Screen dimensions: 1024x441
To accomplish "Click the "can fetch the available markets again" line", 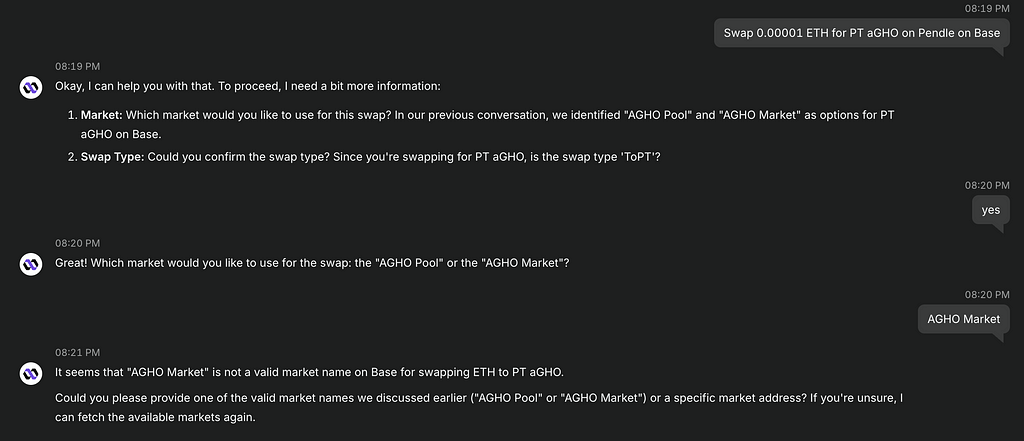I will (155, 416).
